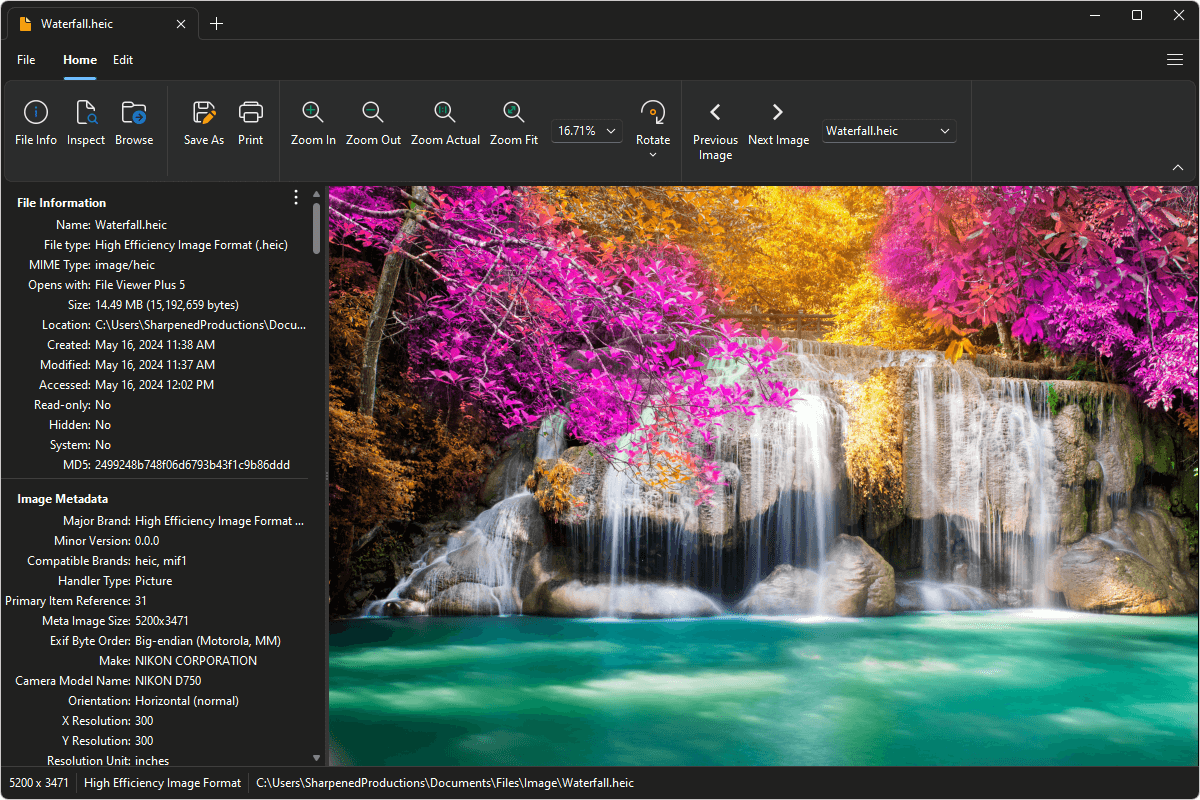Rotate the waterfall image
1200x800 pixels.
pos(652,122)
